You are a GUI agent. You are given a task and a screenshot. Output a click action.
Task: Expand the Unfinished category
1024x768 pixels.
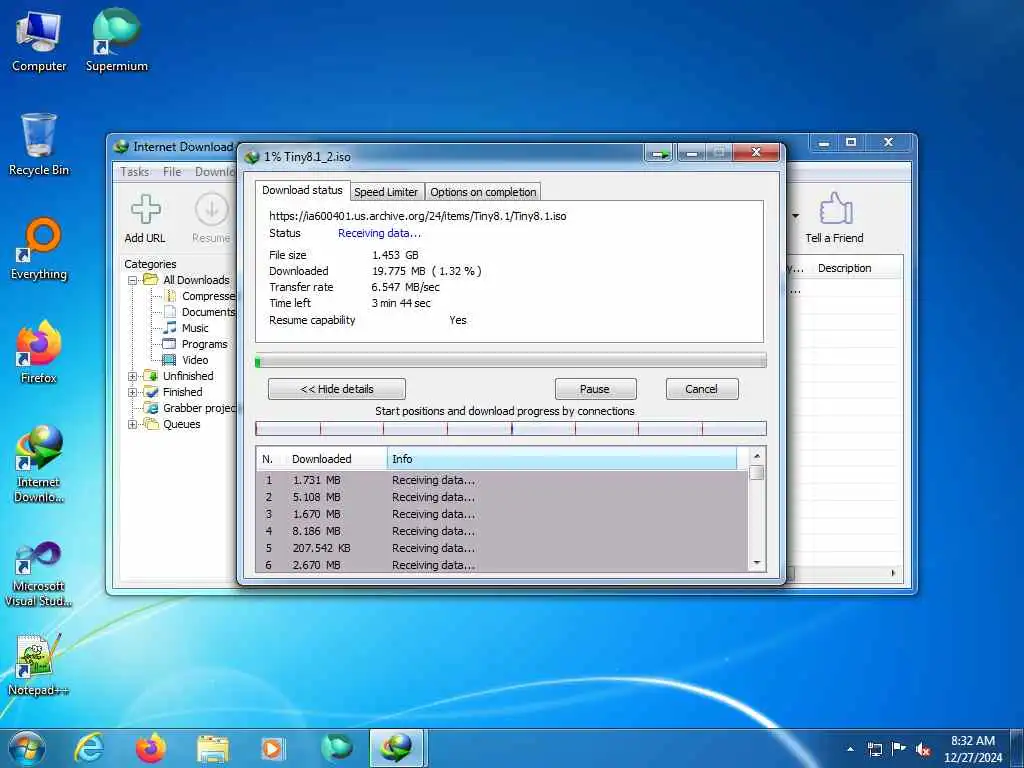pyautogui.click(x=133, y=376)
